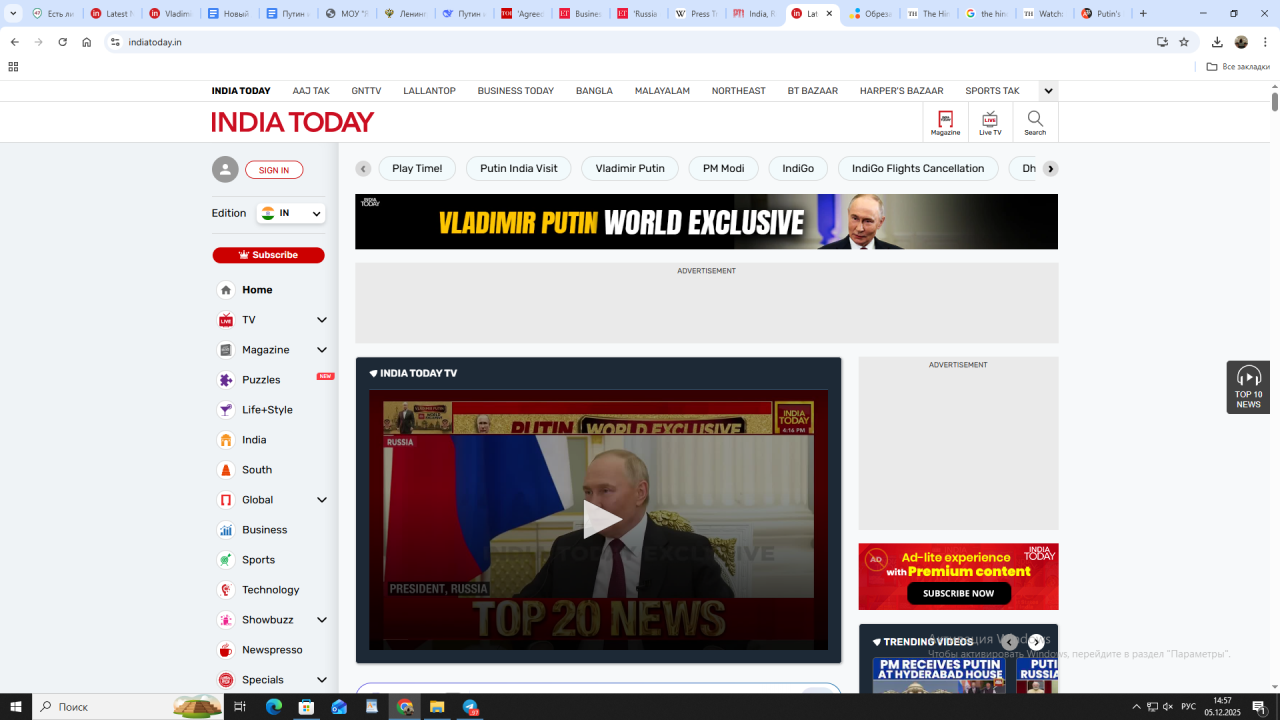The height and width of the screenshot is (720, 1280).
Task: Bookmark this page with star icon
Action: pos(1184,42)
